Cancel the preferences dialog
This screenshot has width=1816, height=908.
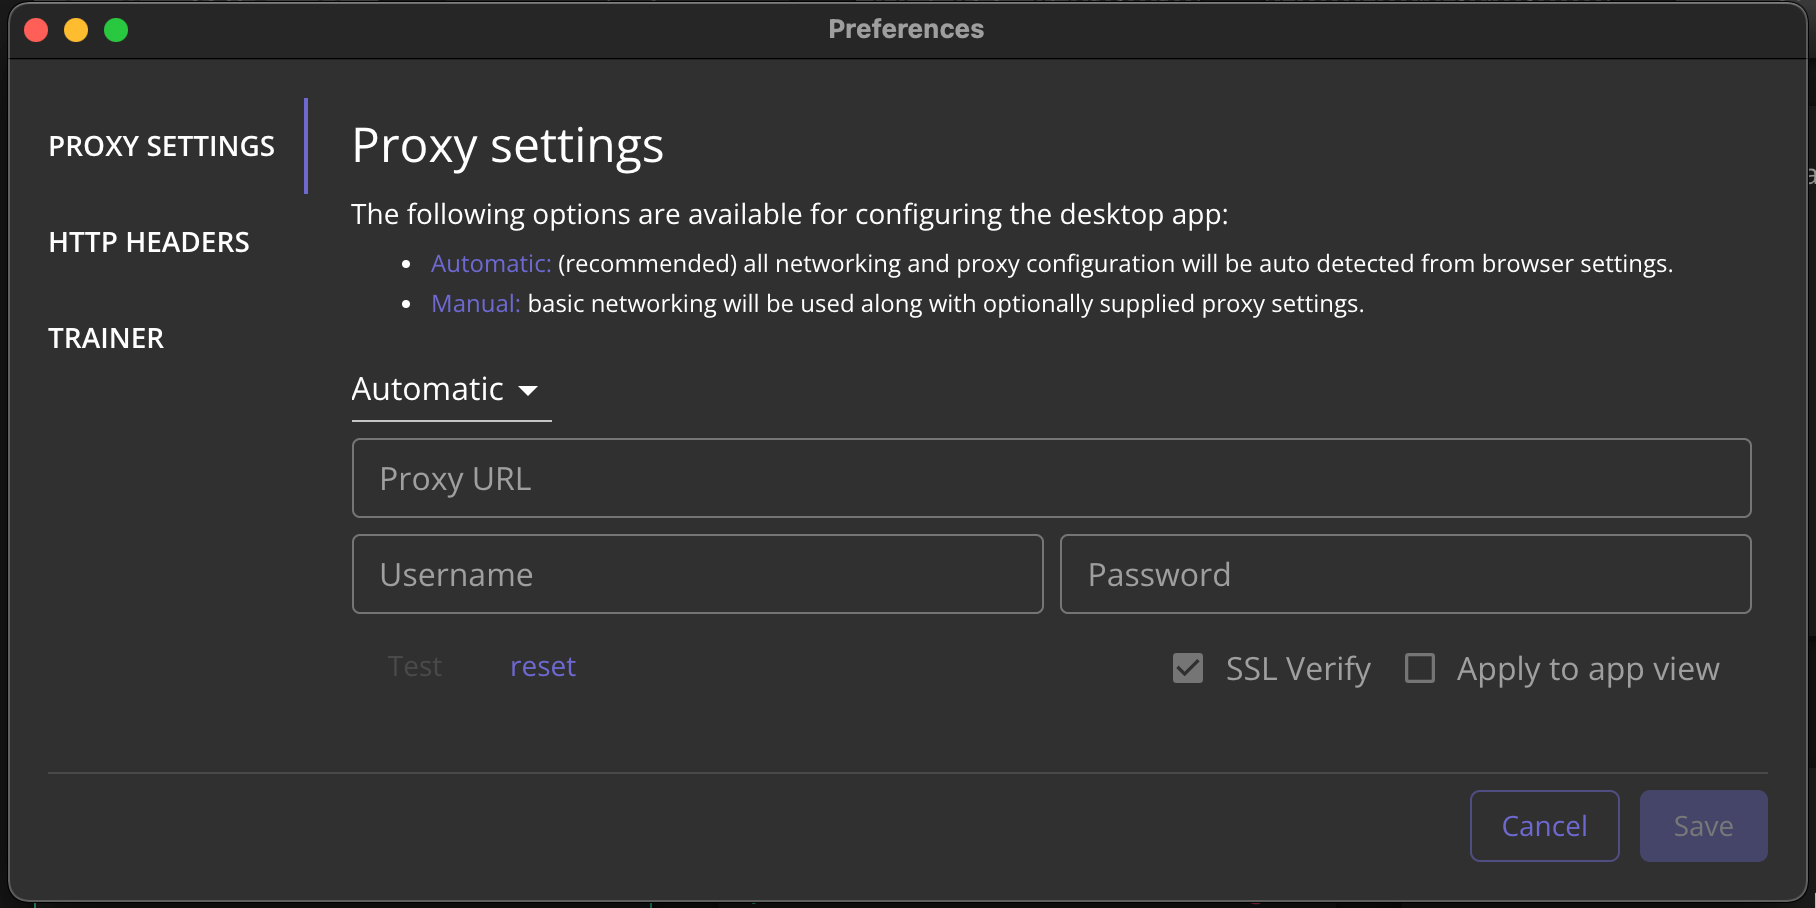[1544, 826]
